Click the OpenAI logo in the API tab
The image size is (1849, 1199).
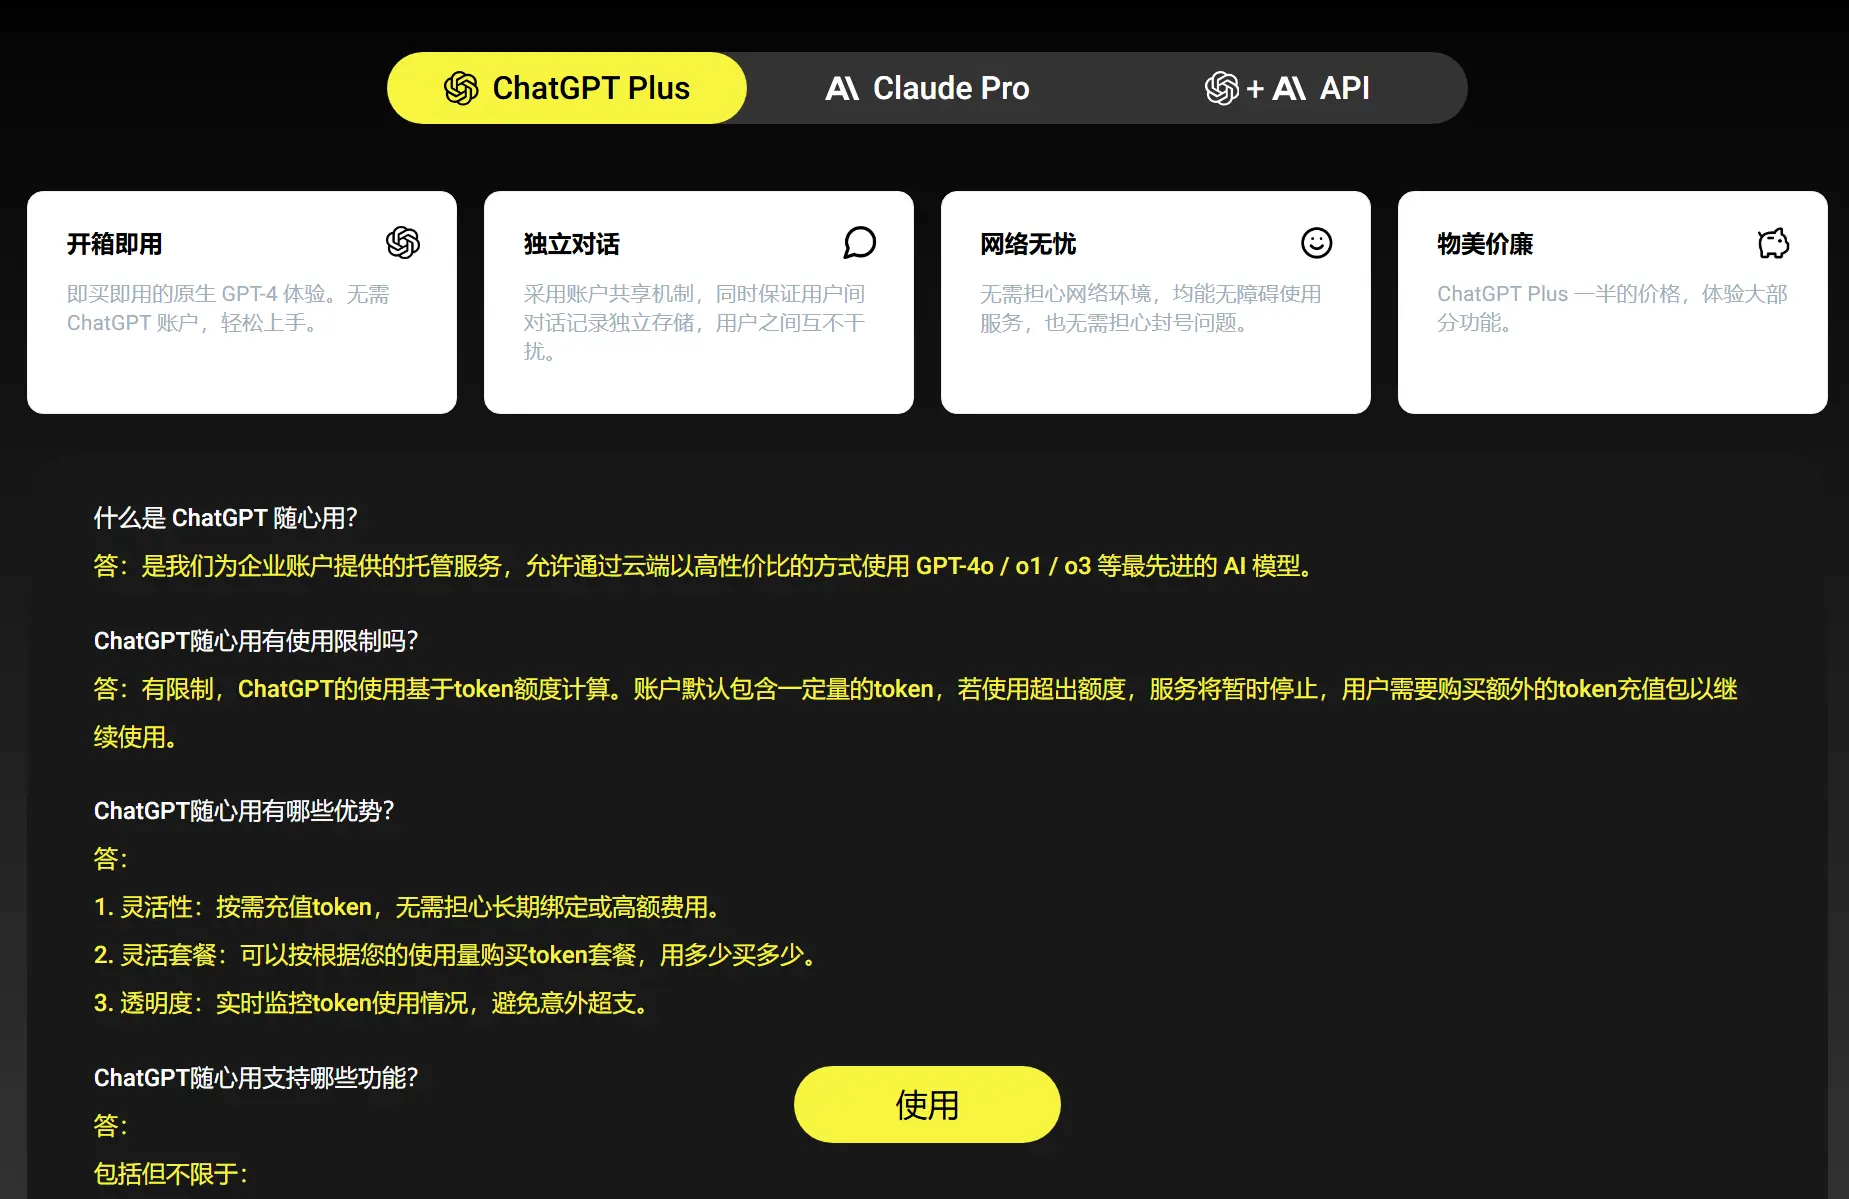click(x=1221, y=88)
